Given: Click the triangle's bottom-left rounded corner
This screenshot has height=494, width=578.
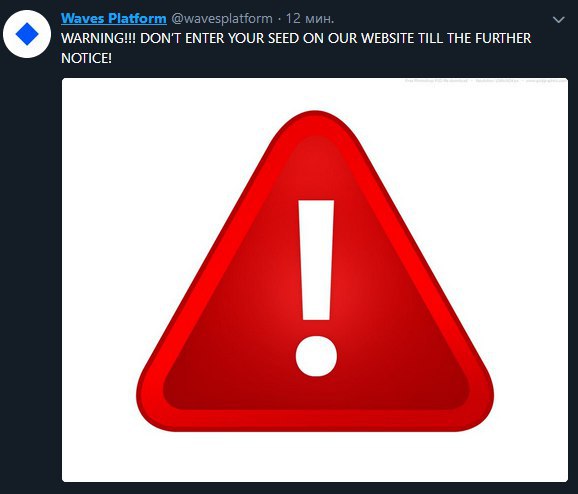Looking at the screenshot, I should pos(157,409).
